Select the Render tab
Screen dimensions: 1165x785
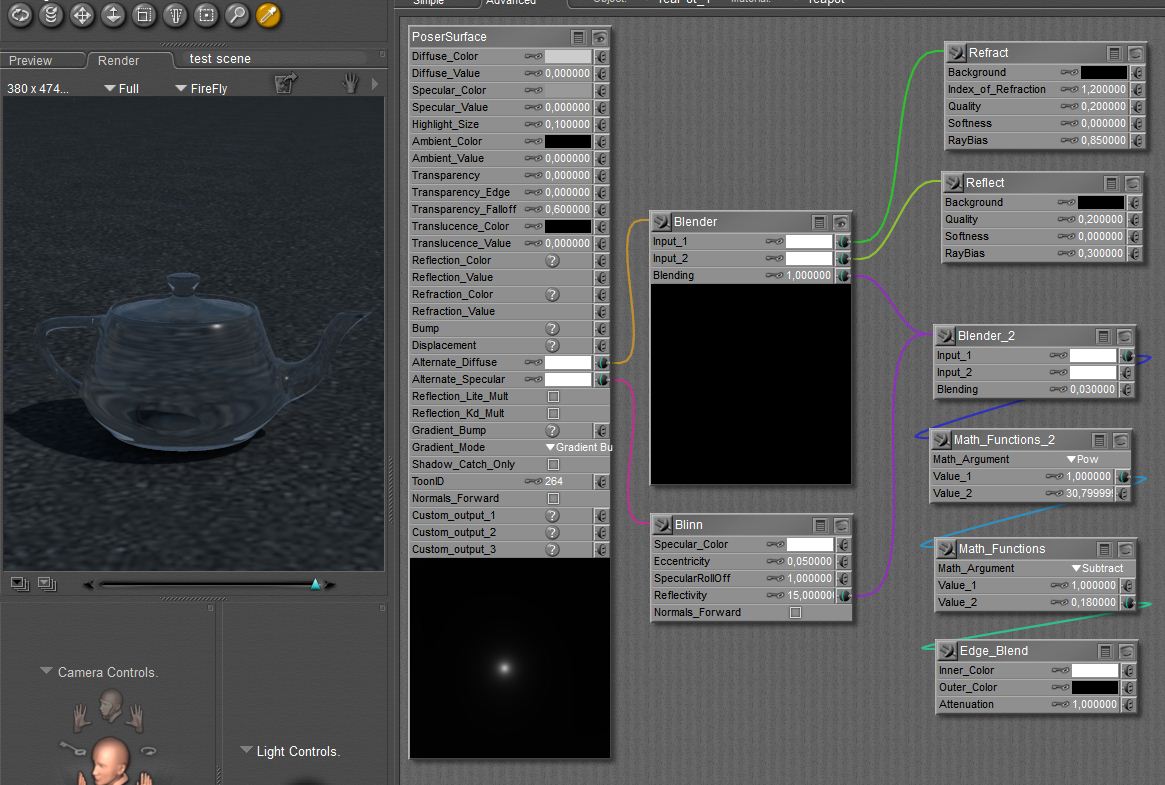pos(118,61)
